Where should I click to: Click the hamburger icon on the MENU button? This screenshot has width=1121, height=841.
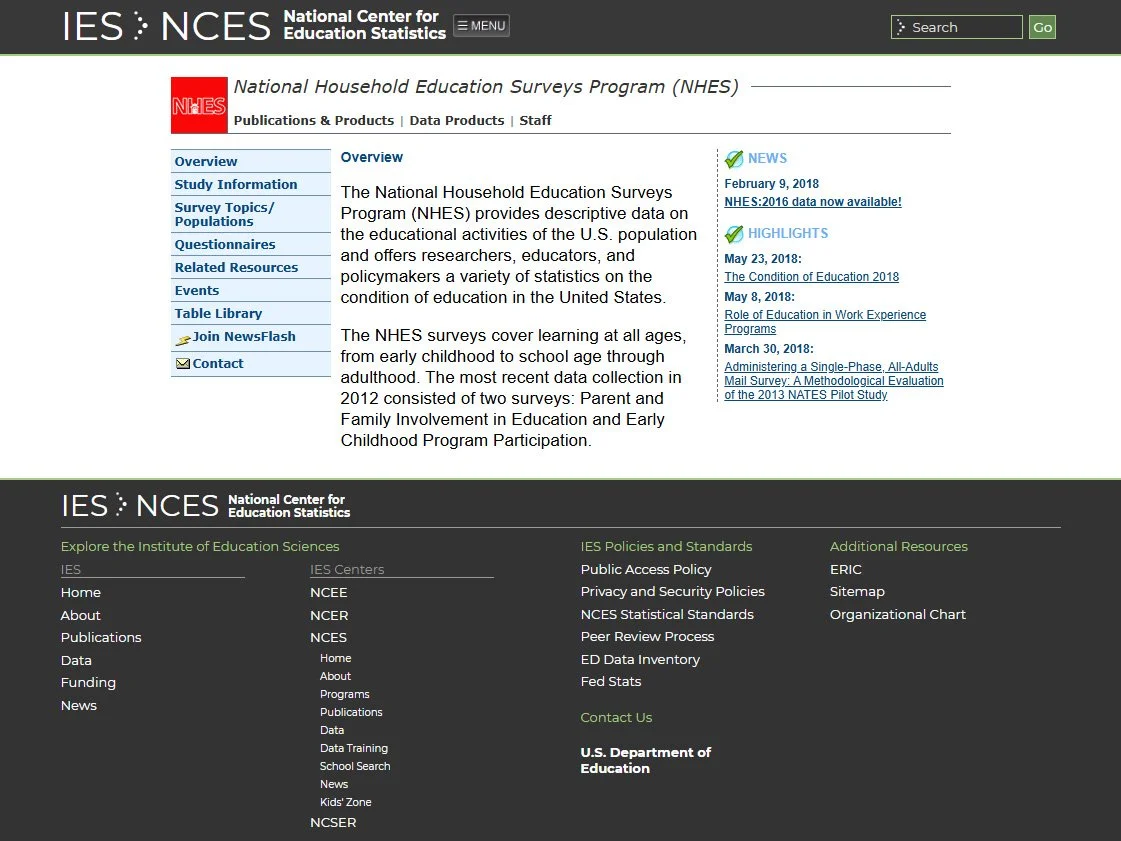coord(462,26)
